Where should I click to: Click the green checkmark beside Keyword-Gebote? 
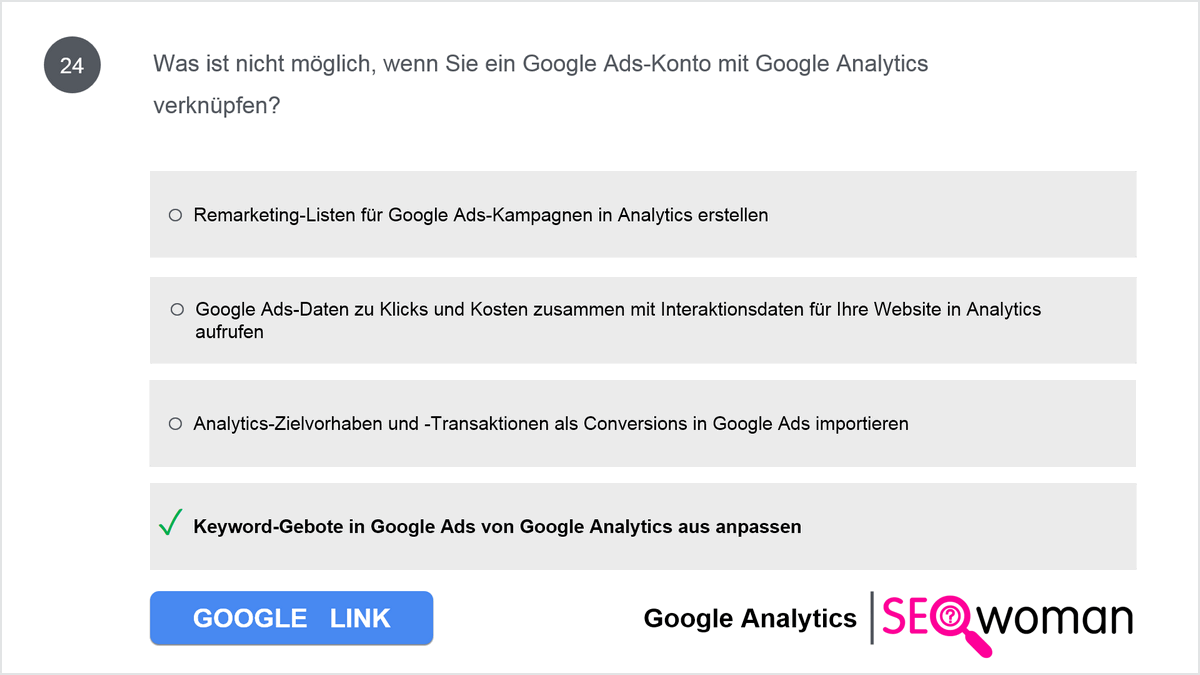170,523
